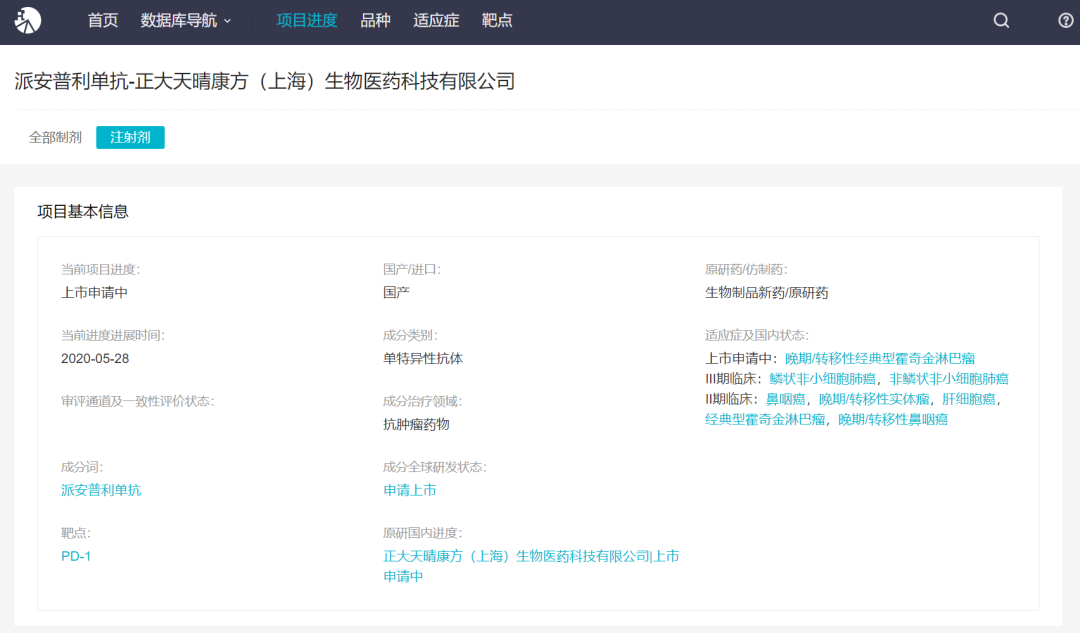1080x633 pixels.
Task: Click the 非鳞状非小细胞肺癌 indication link
Action: point(949,379)
